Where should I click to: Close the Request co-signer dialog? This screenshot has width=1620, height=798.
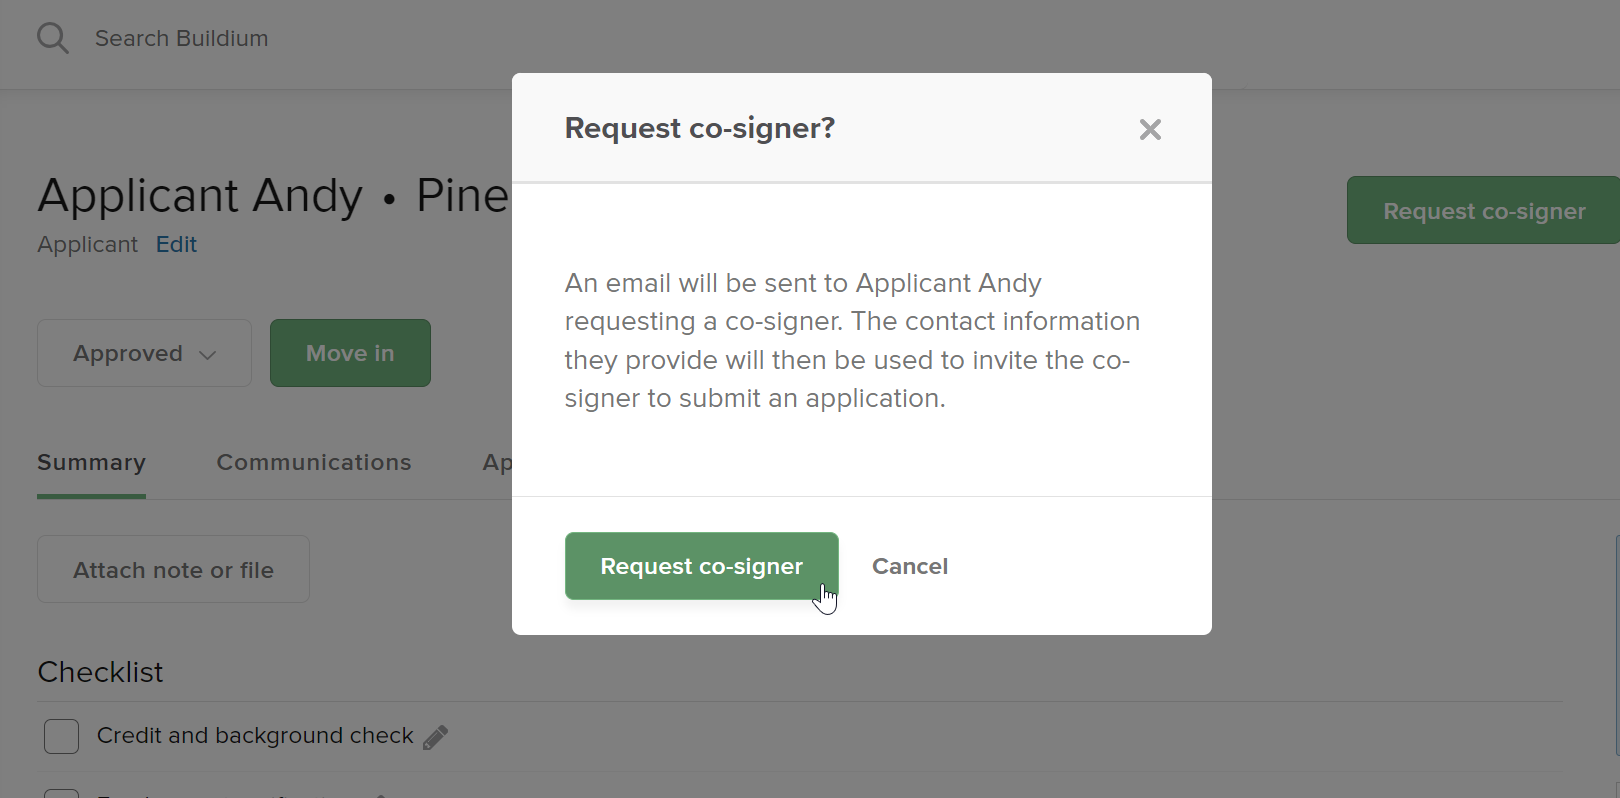pyautogui.click(x=1150, y=129)
